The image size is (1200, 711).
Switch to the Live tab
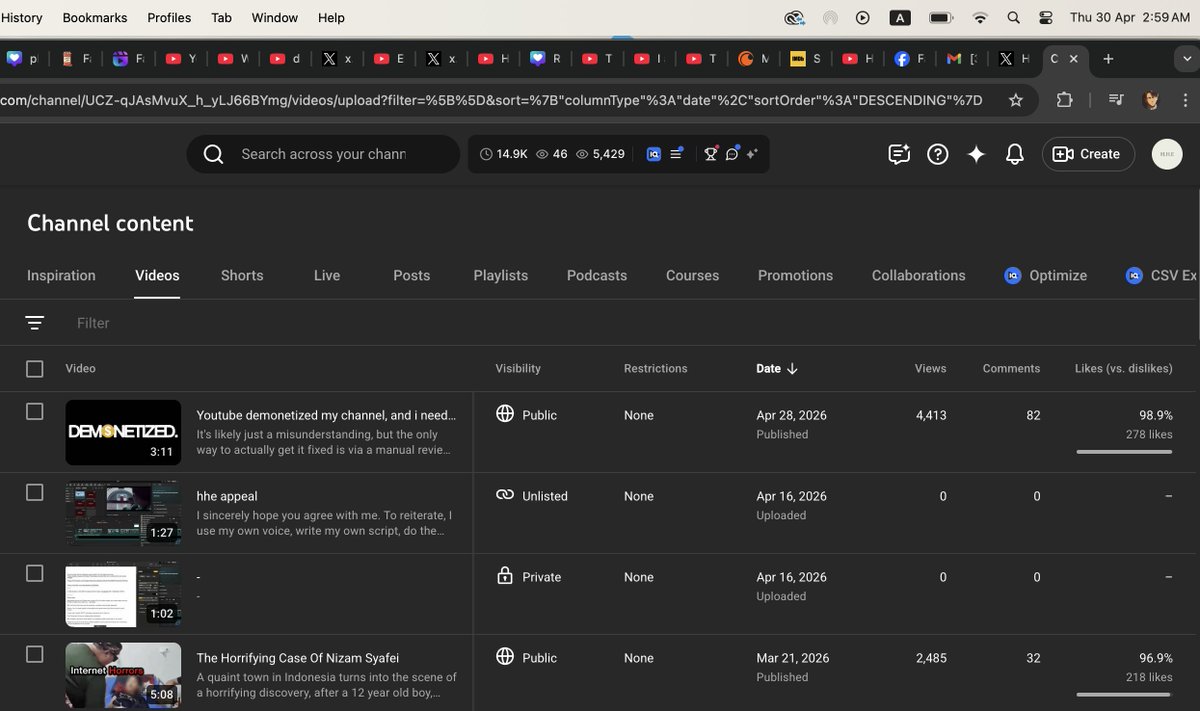coord(327,275)
